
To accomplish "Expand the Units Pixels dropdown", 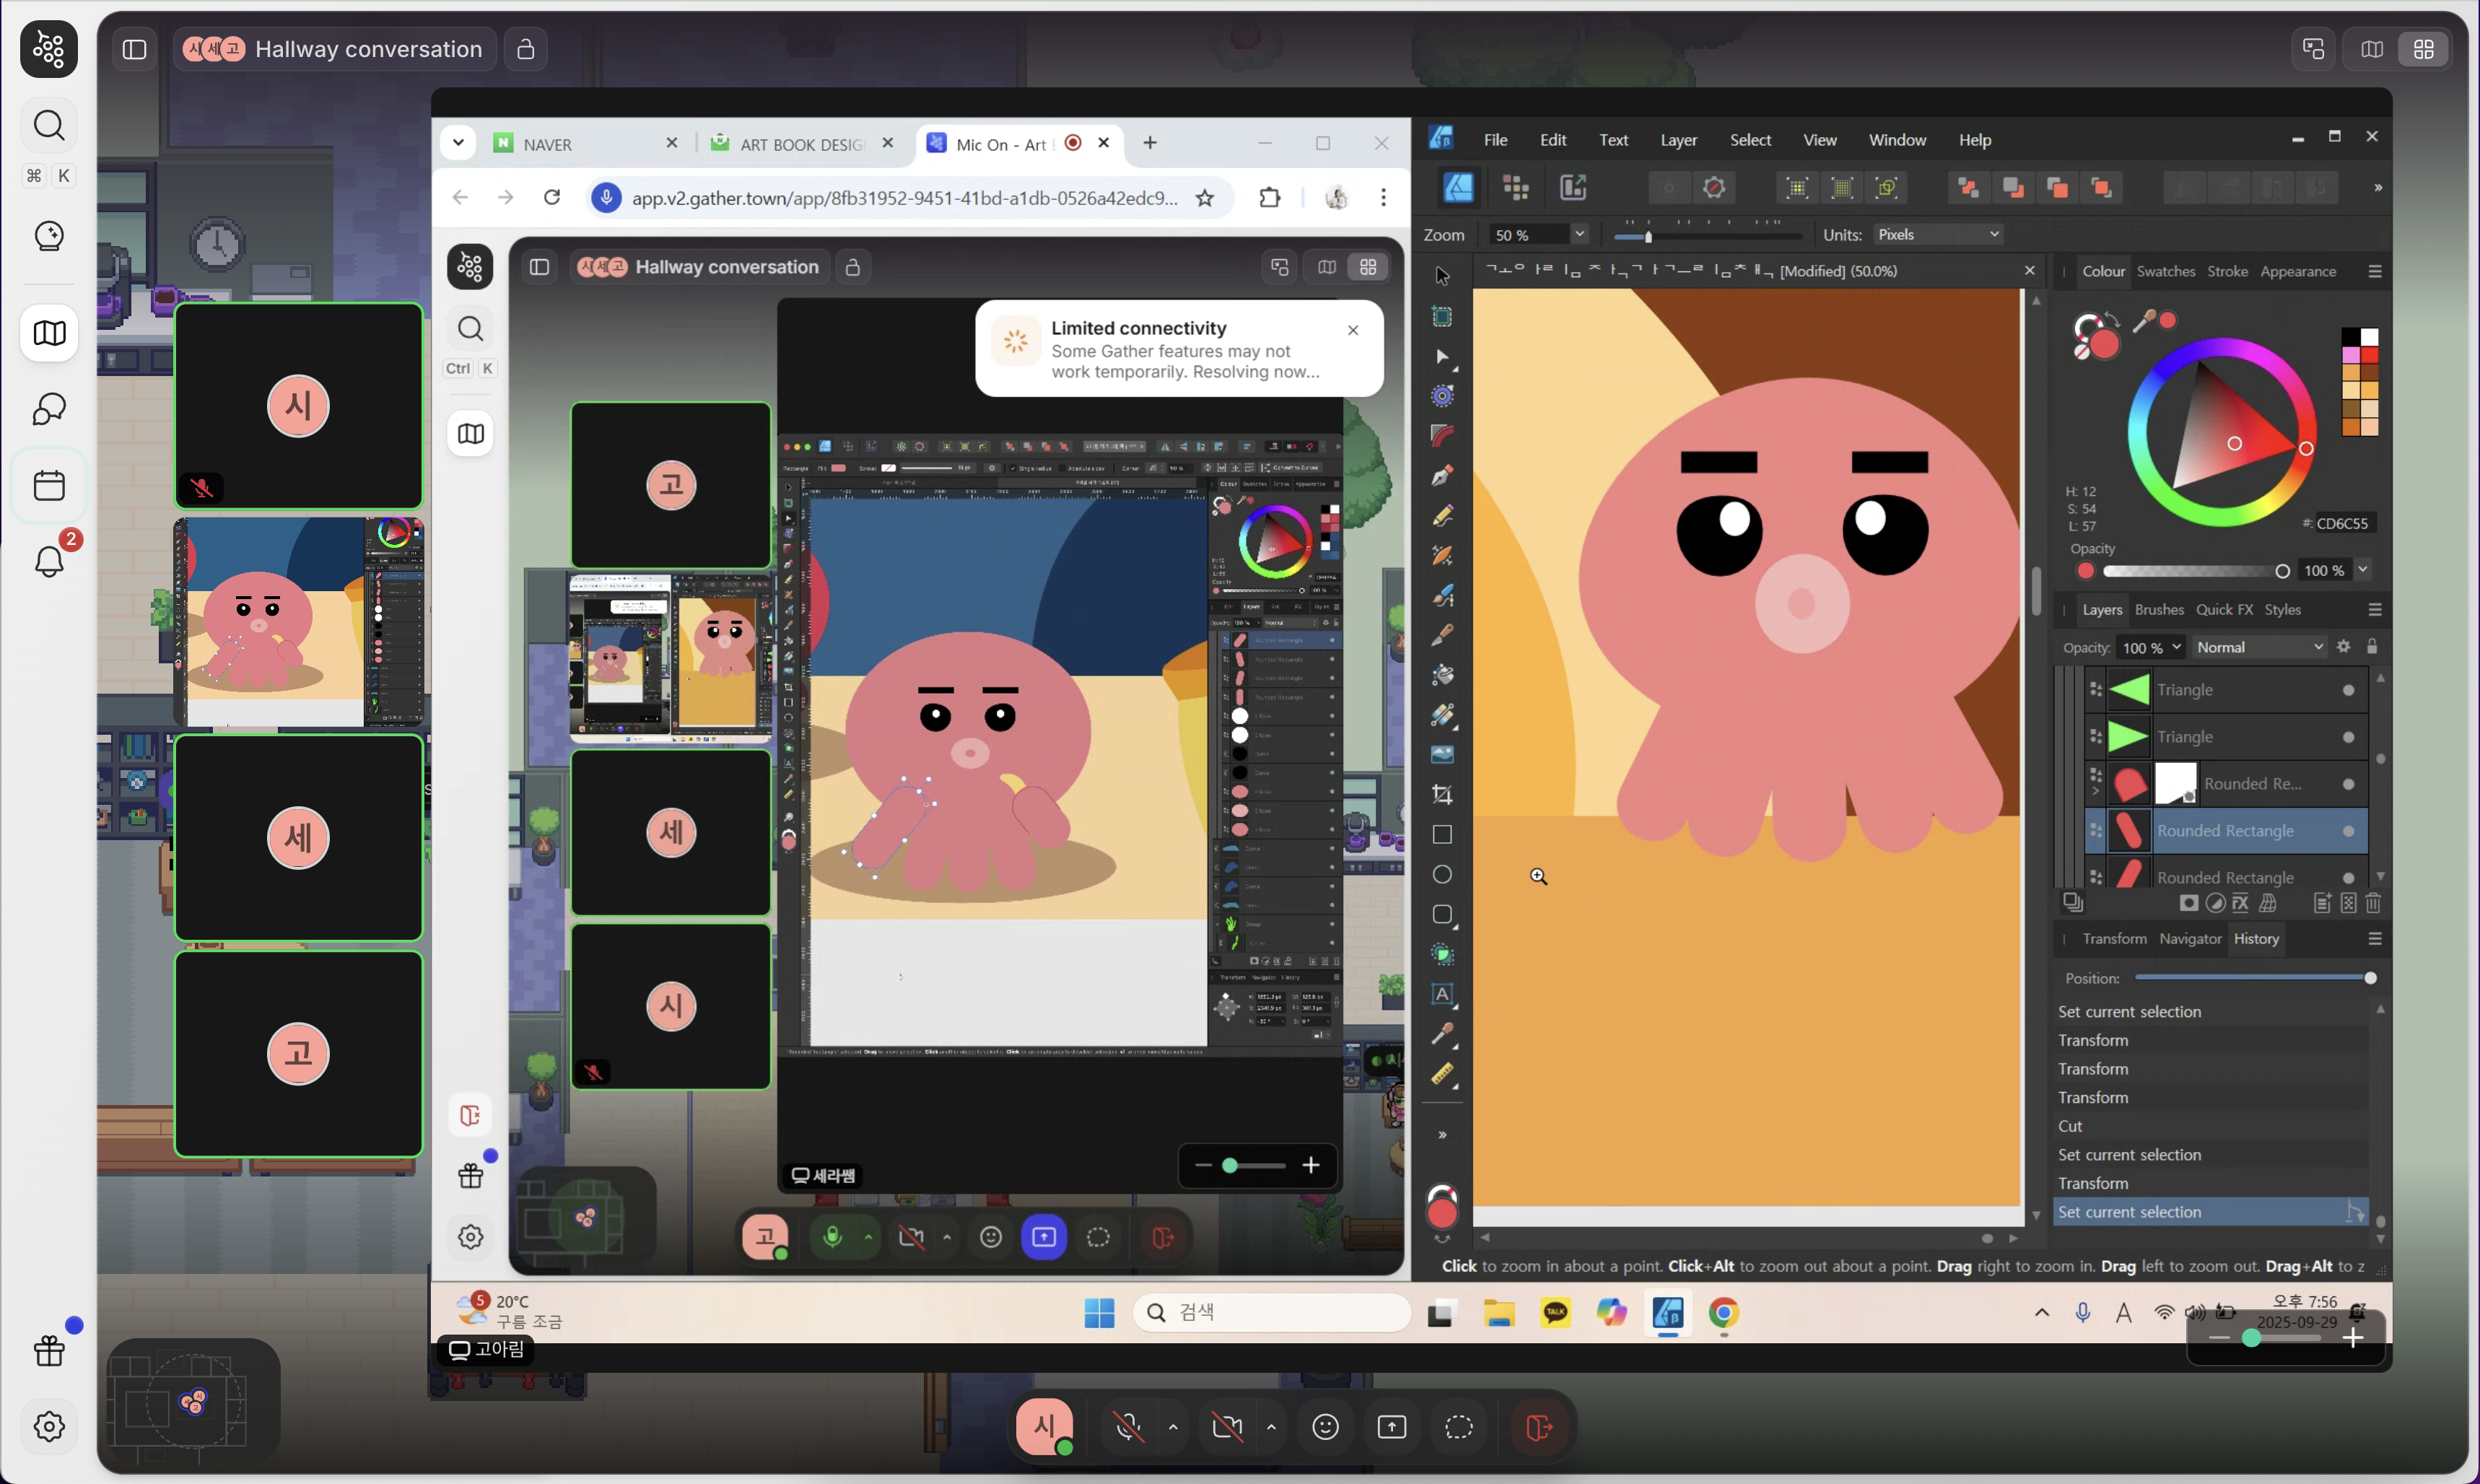I will (1938, 234).
